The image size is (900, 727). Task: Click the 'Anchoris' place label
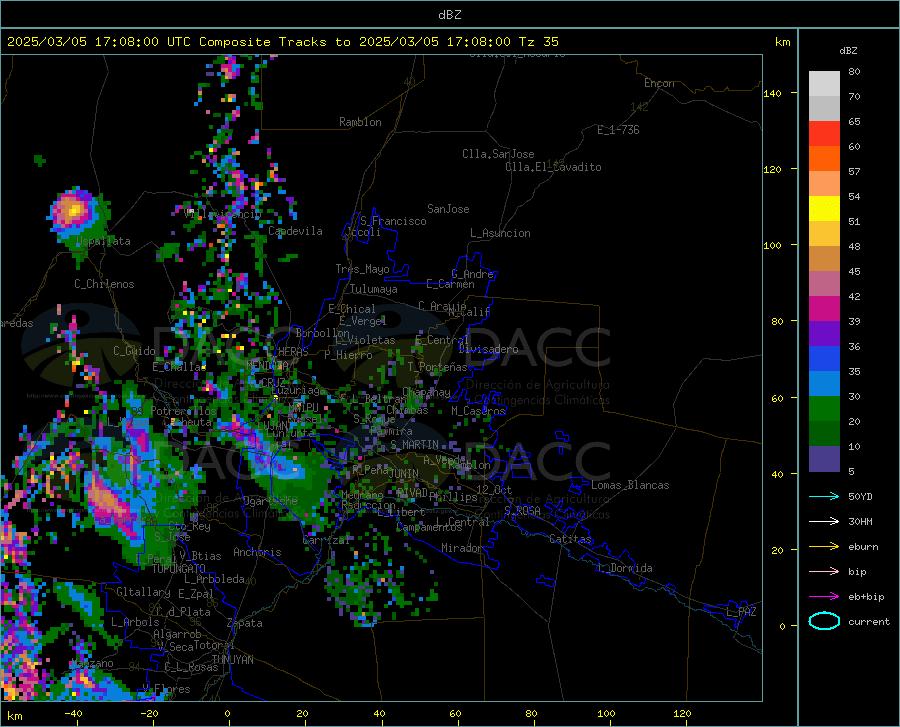257,552
